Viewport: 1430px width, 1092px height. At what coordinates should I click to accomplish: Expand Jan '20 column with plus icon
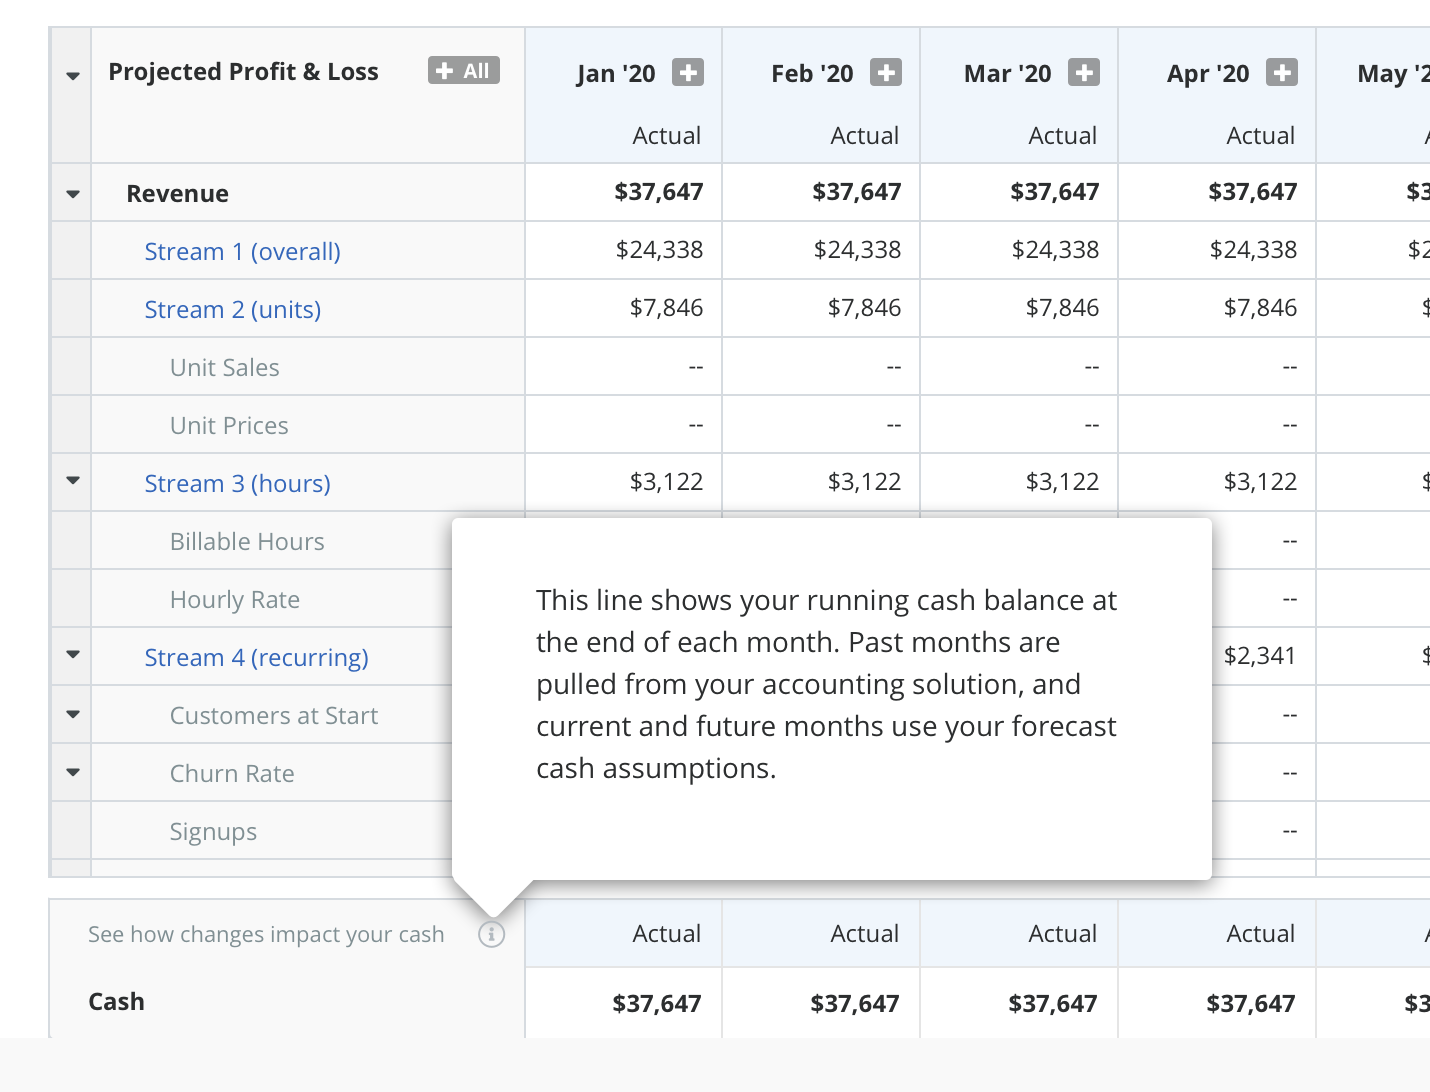coord(687,73)
